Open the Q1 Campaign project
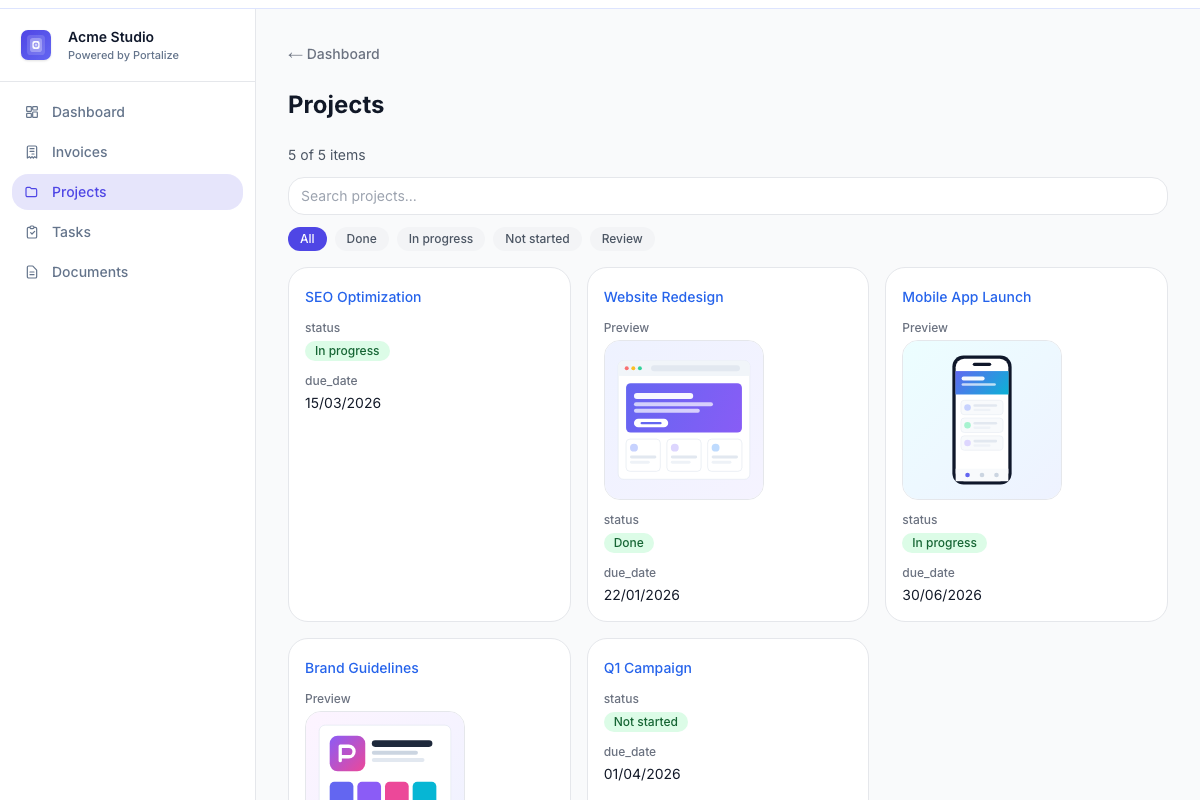Image resolution: width=1200 pixels, height=800 pixels. click(648, 668)
